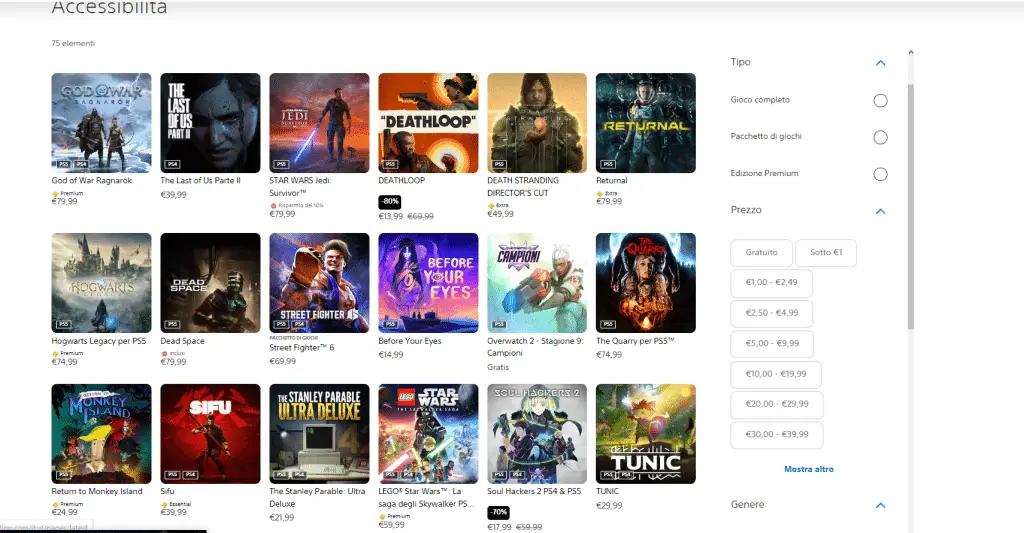Select the Edizione Premium radio button
The image size is (1024, 533).
click(880, 174)
